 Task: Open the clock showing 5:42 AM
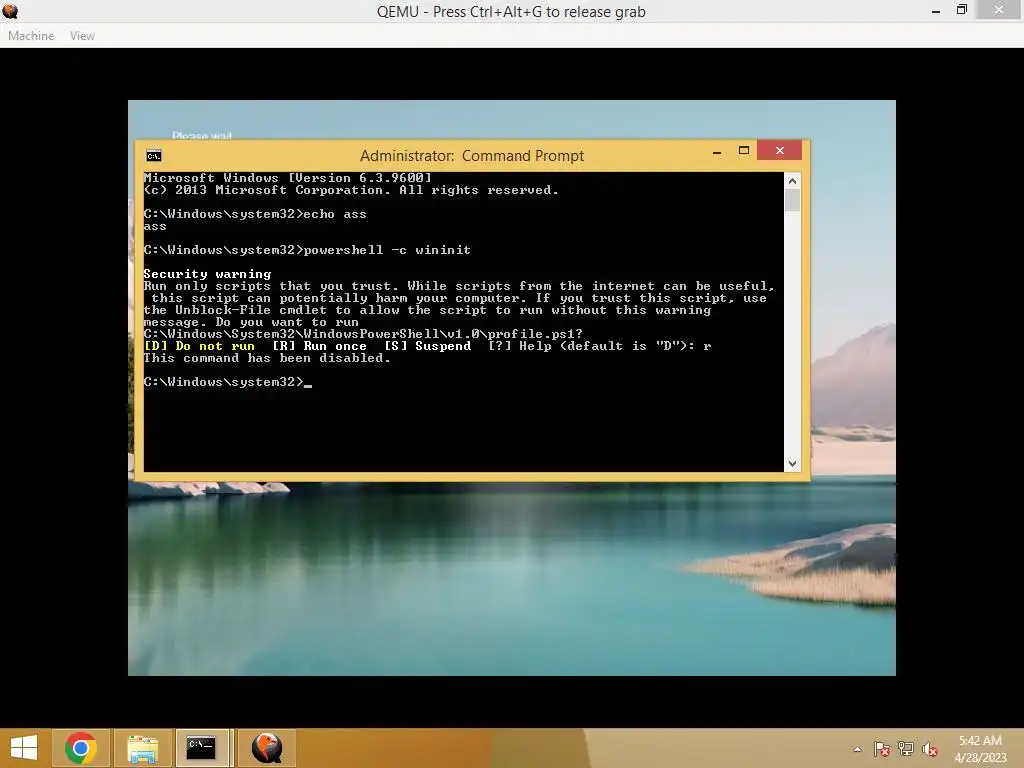pyautogui.click(x=980, y=748)
